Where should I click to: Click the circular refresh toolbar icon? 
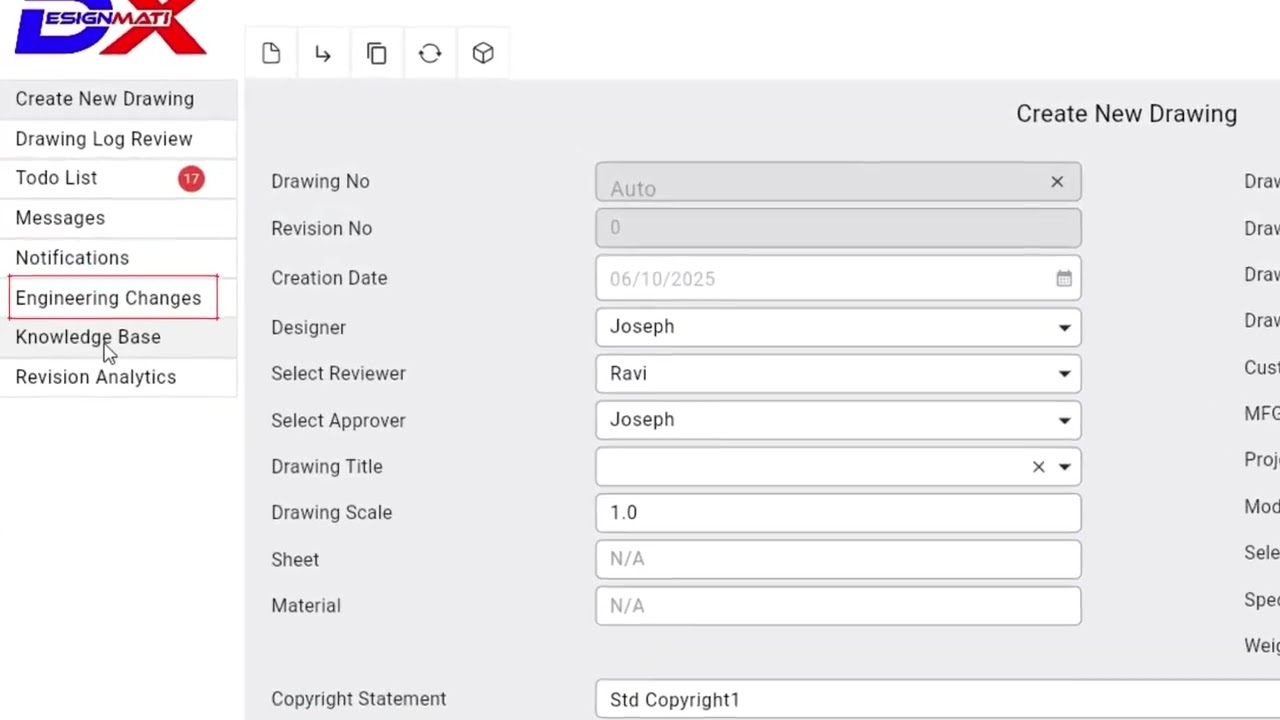pyautogui.click(x=430, y=53)
